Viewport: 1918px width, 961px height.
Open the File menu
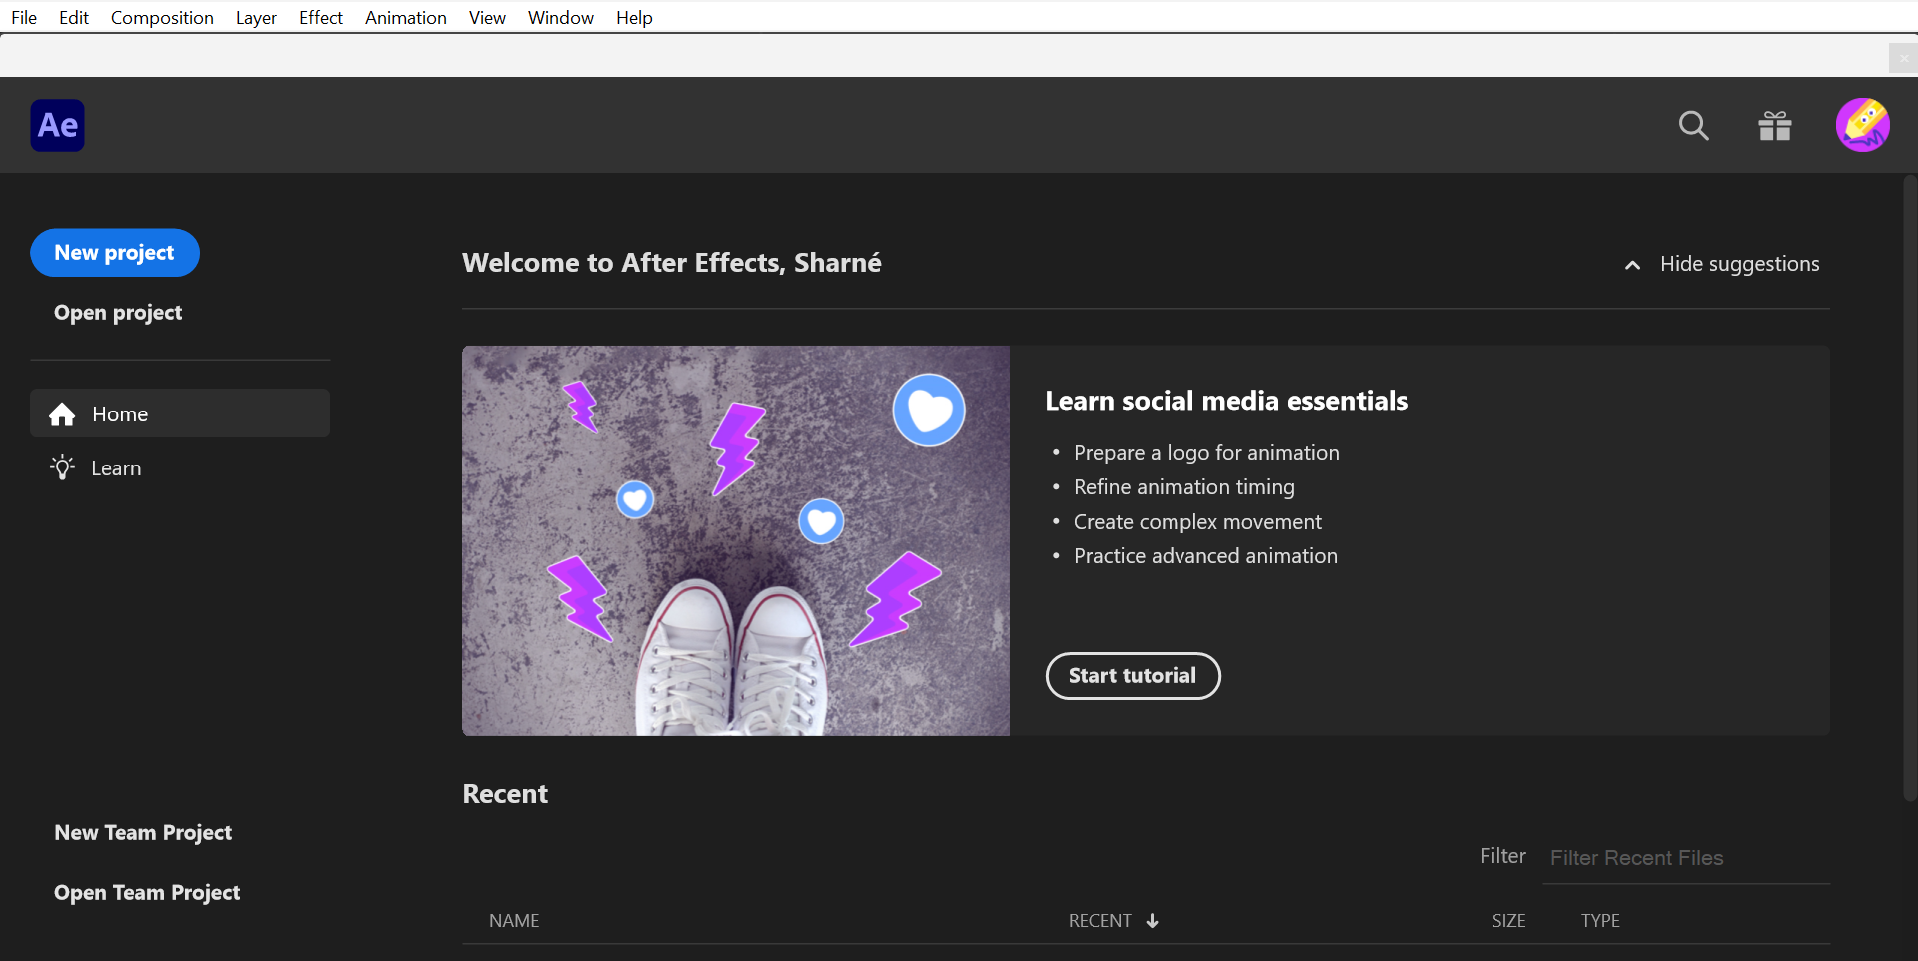[x=24, y=17]
